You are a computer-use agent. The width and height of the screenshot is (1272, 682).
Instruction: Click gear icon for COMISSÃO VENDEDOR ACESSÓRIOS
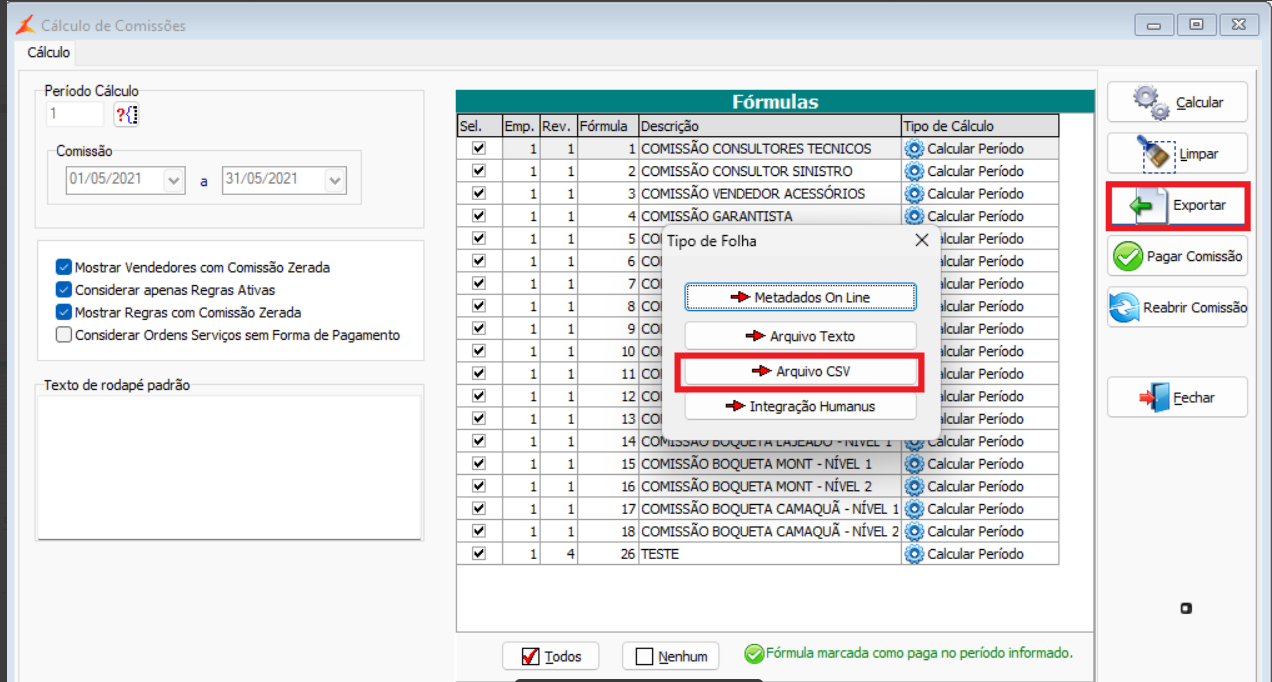click(x=914, y=194)
